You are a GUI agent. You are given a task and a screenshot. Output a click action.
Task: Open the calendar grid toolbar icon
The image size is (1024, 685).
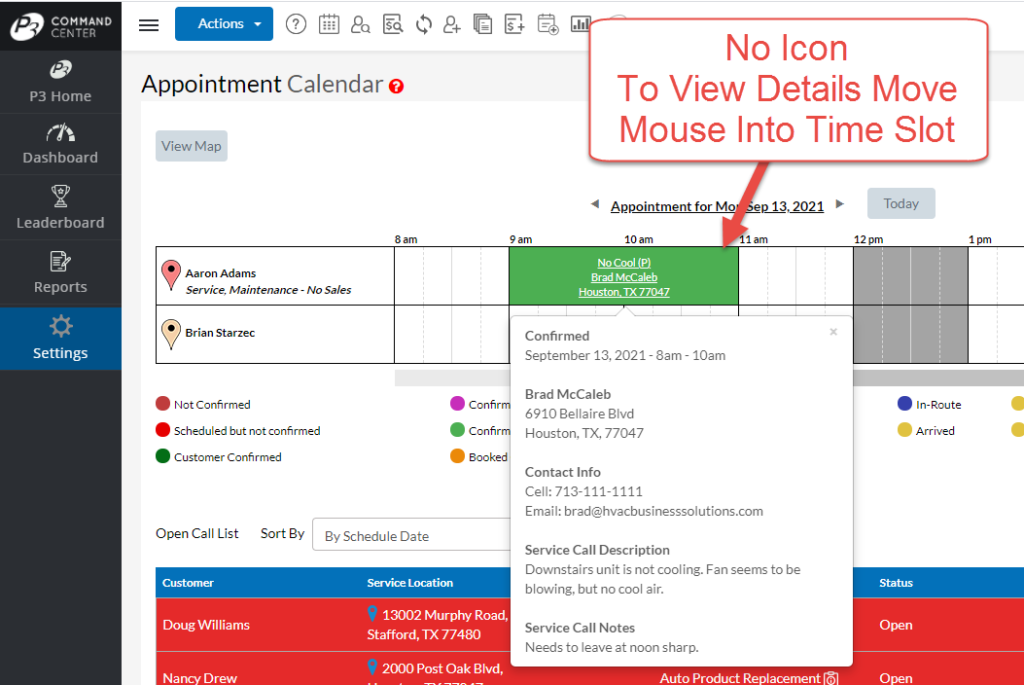click(x=329, y=25)
